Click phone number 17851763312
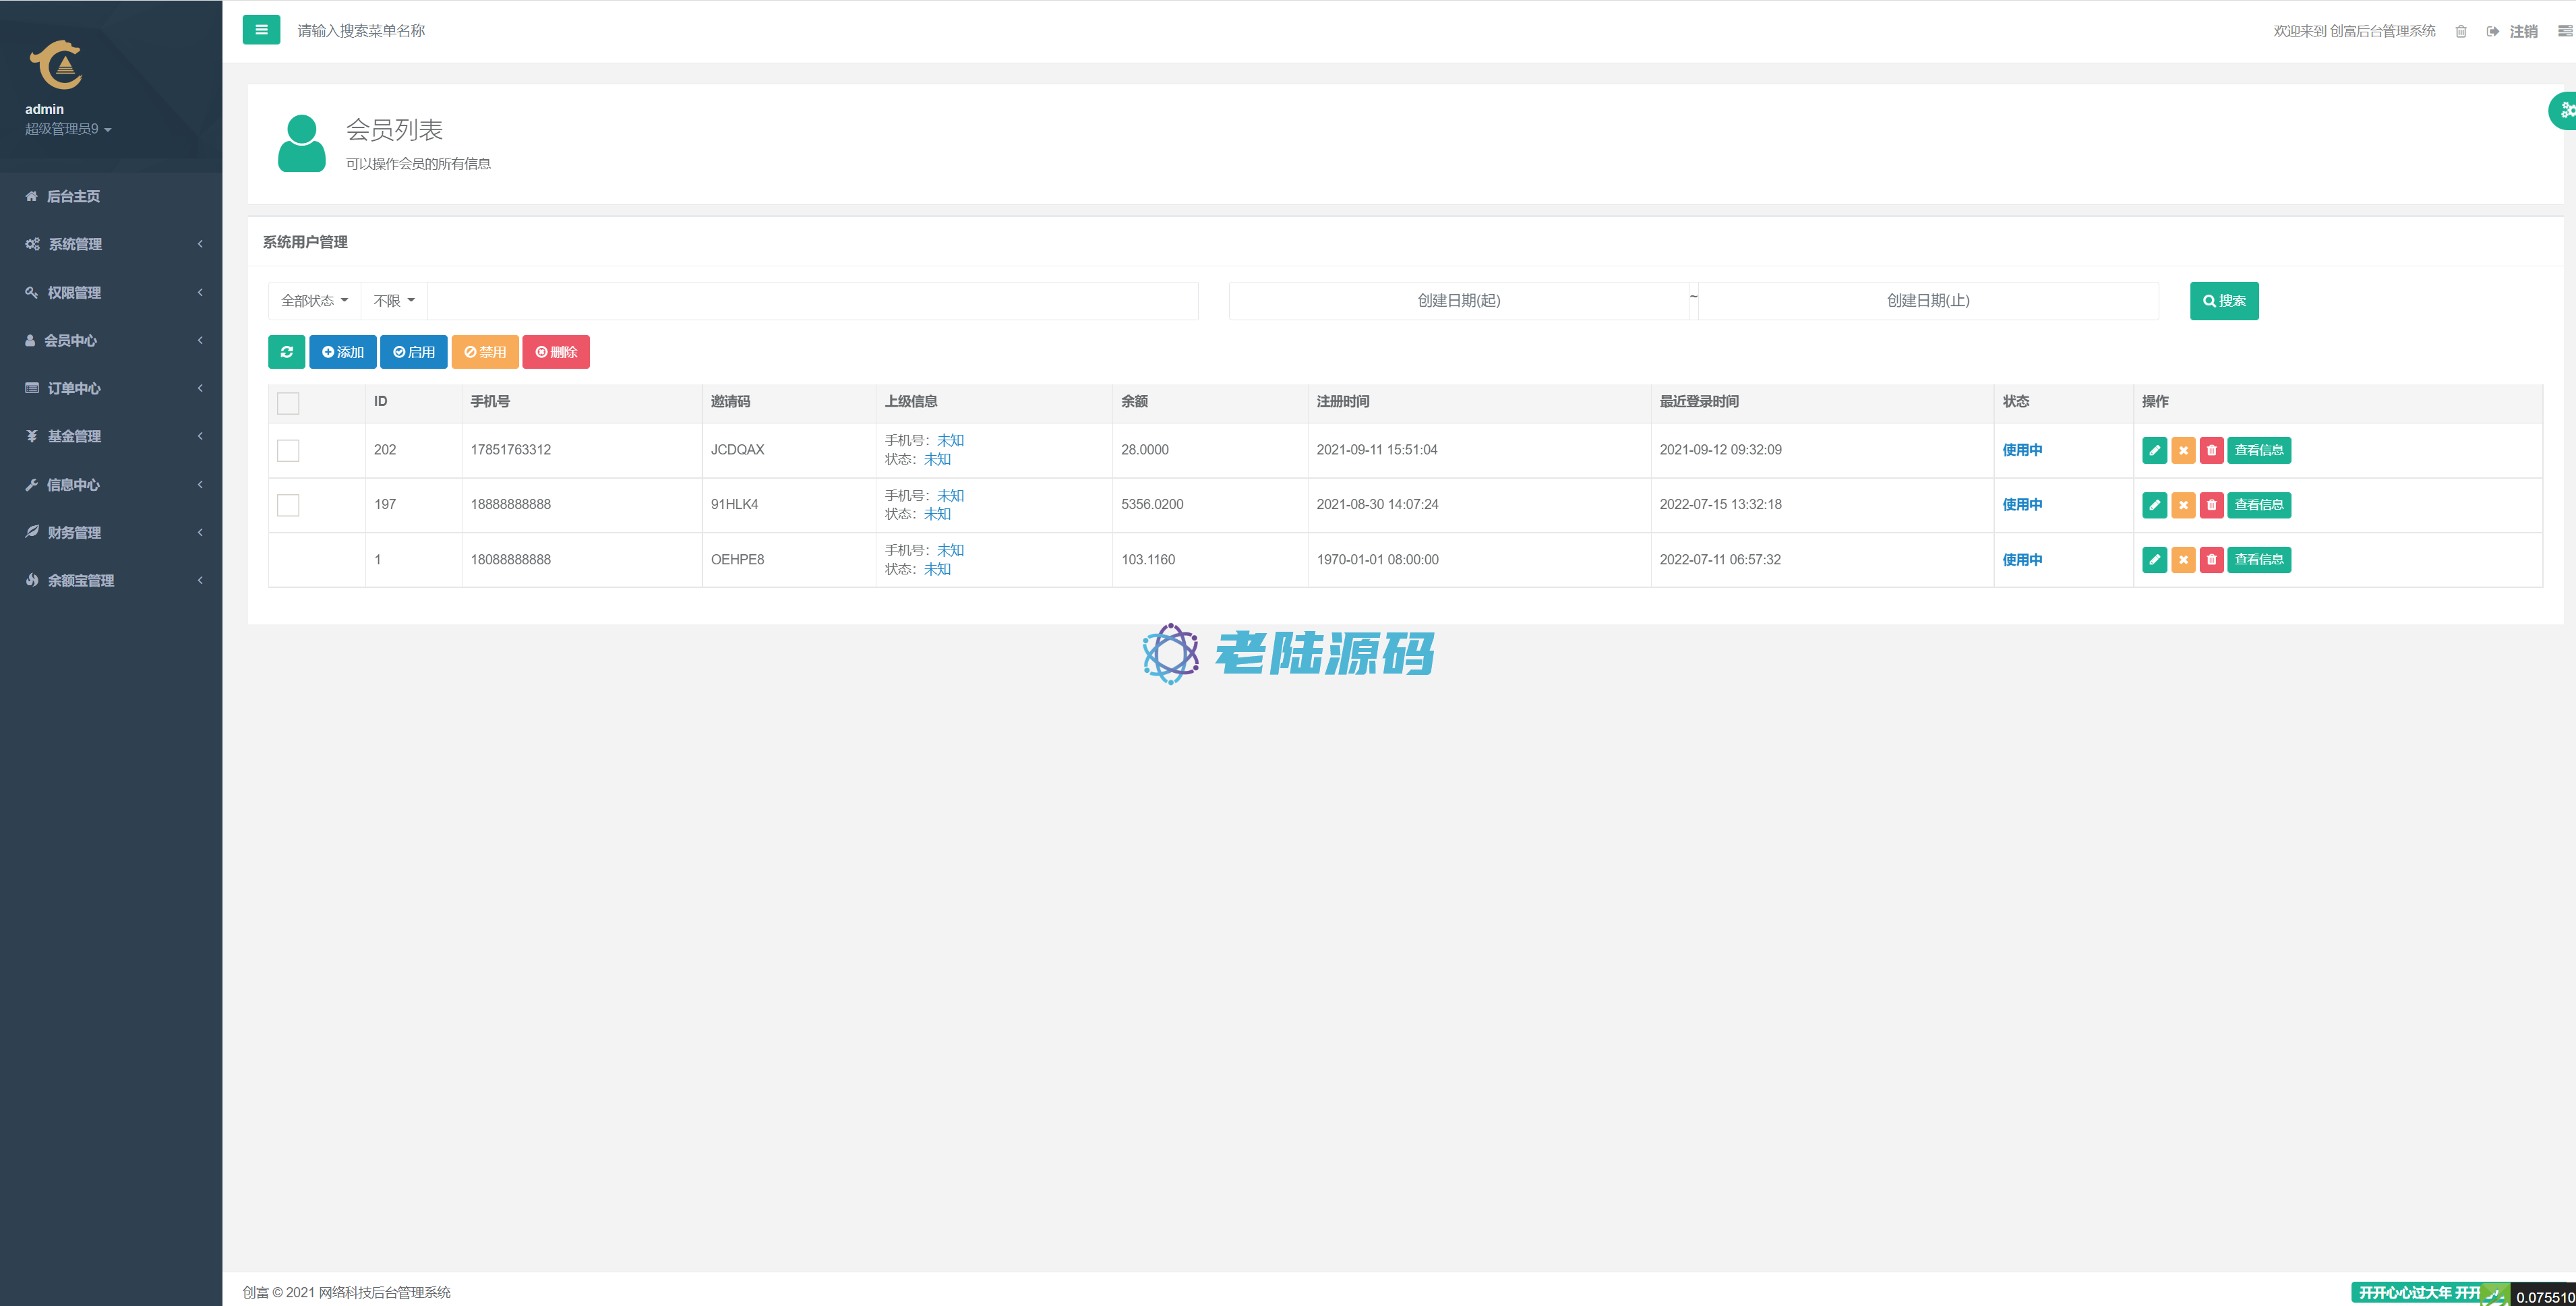Image resolution: width=2576 pixels, height=1306 pixels. pos(511,450)
